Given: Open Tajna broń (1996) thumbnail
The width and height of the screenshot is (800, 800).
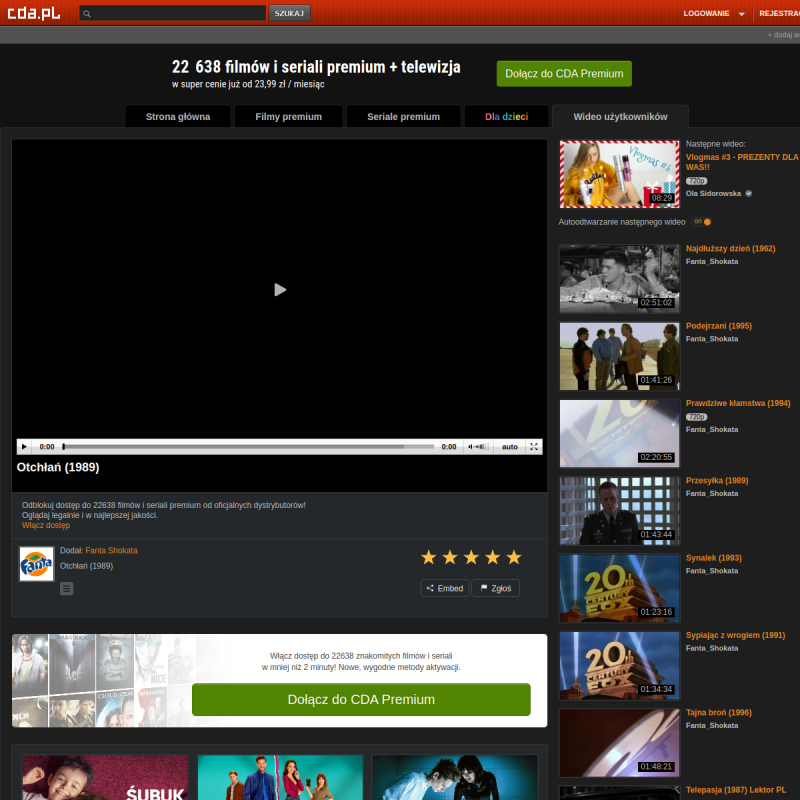Looking at the screenshot, I should click(x=619, y=743).
